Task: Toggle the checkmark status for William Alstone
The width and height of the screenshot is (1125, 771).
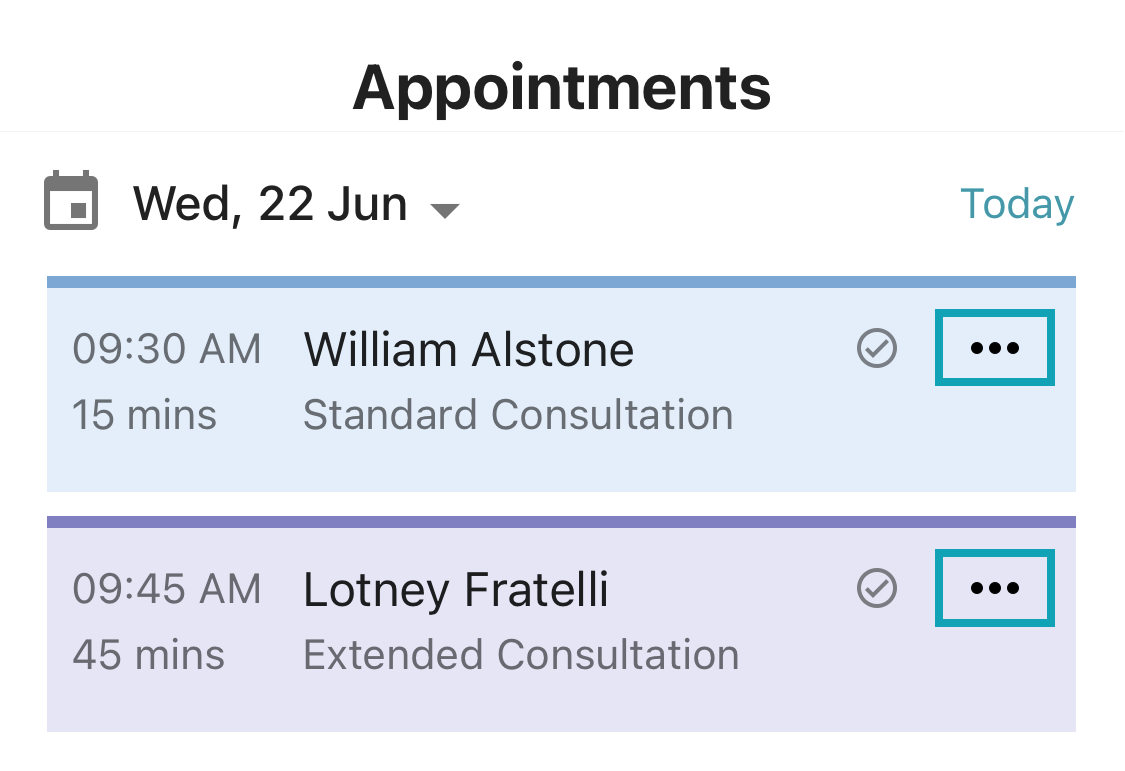Action: pyautogui.click(x=877, y=348)
